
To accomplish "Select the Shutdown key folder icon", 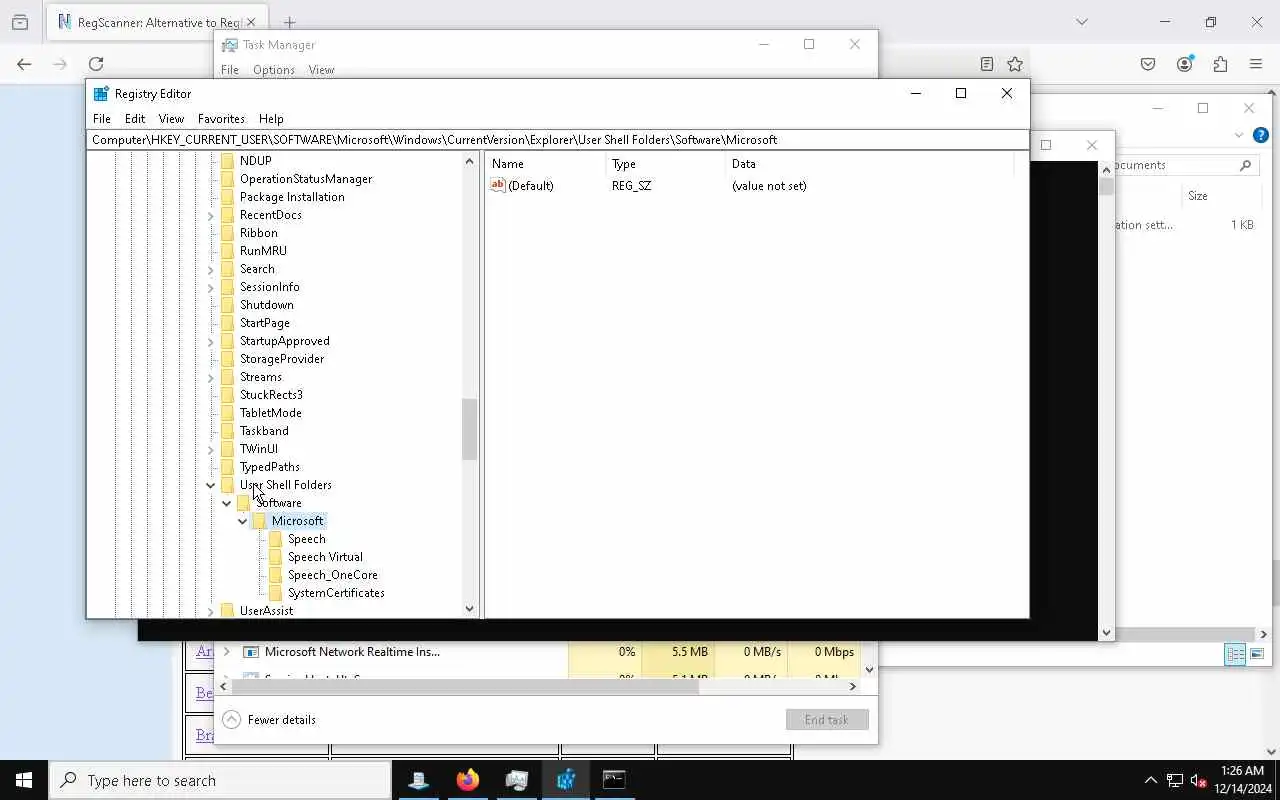I will click(x=227, y=305).
